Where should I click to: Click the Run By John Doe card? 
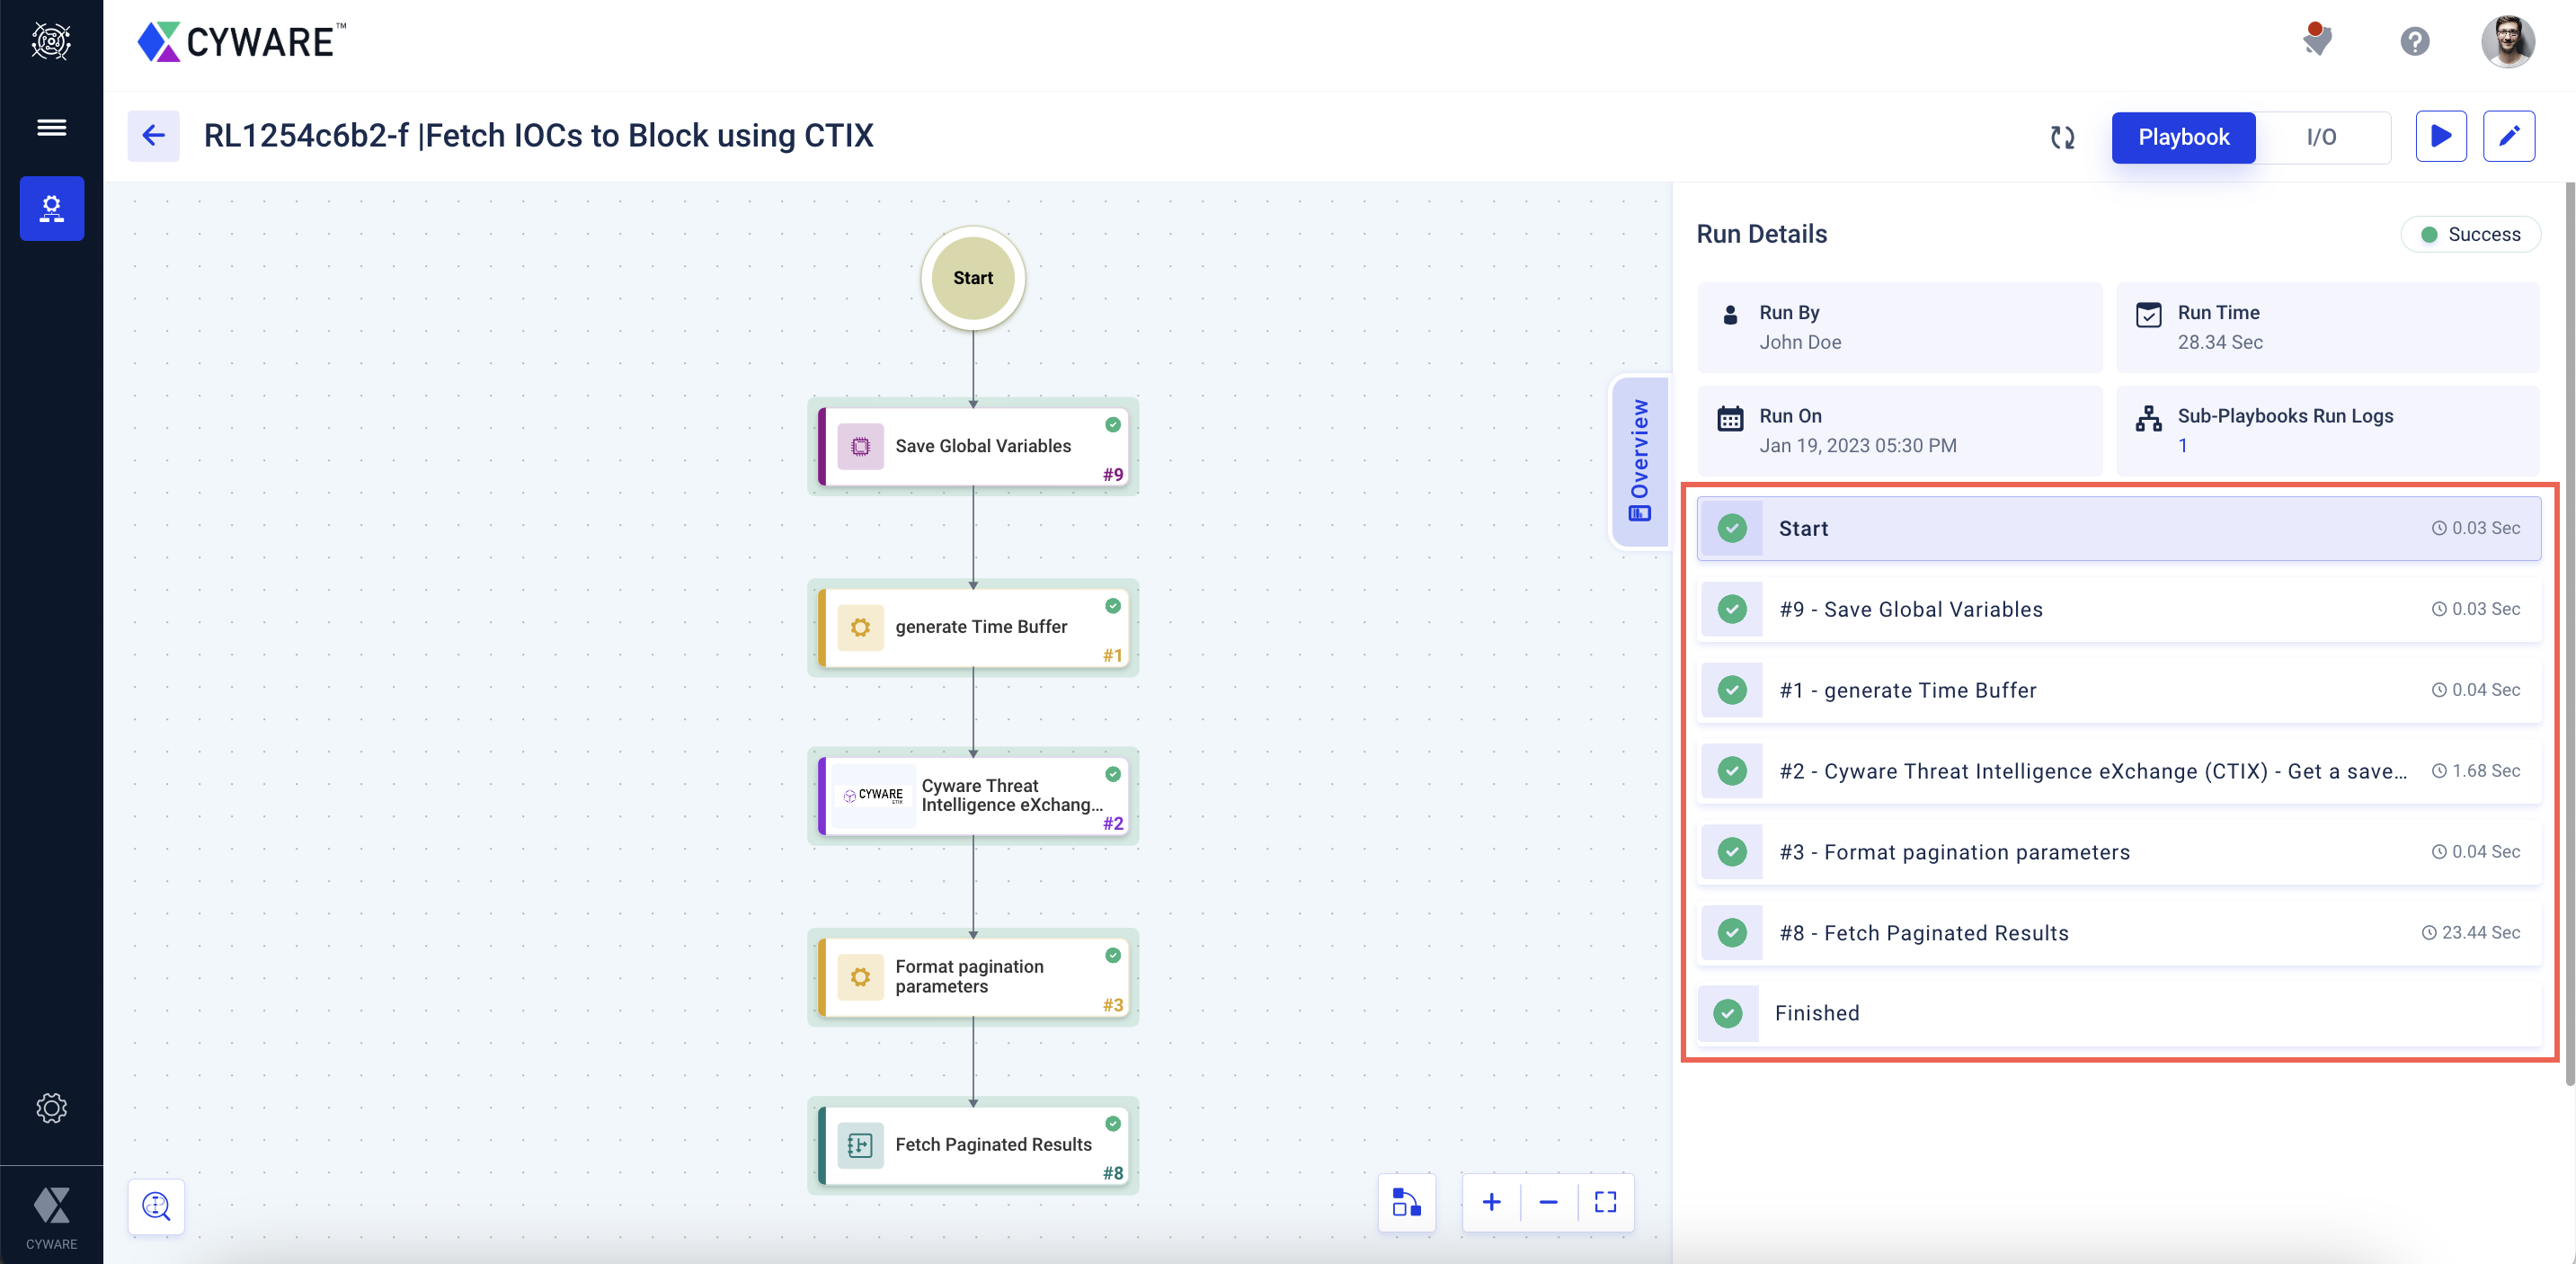1899,327
